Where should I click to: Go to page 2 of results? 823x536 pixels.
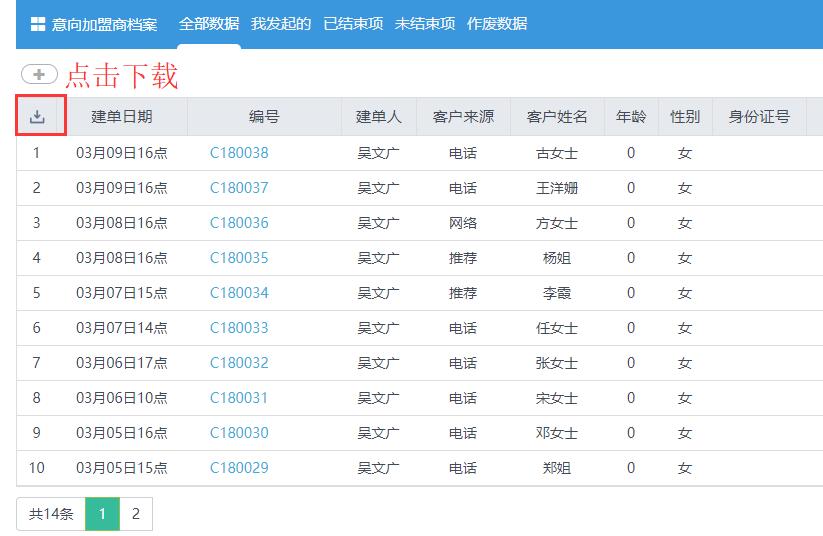(x=135, y=514)
